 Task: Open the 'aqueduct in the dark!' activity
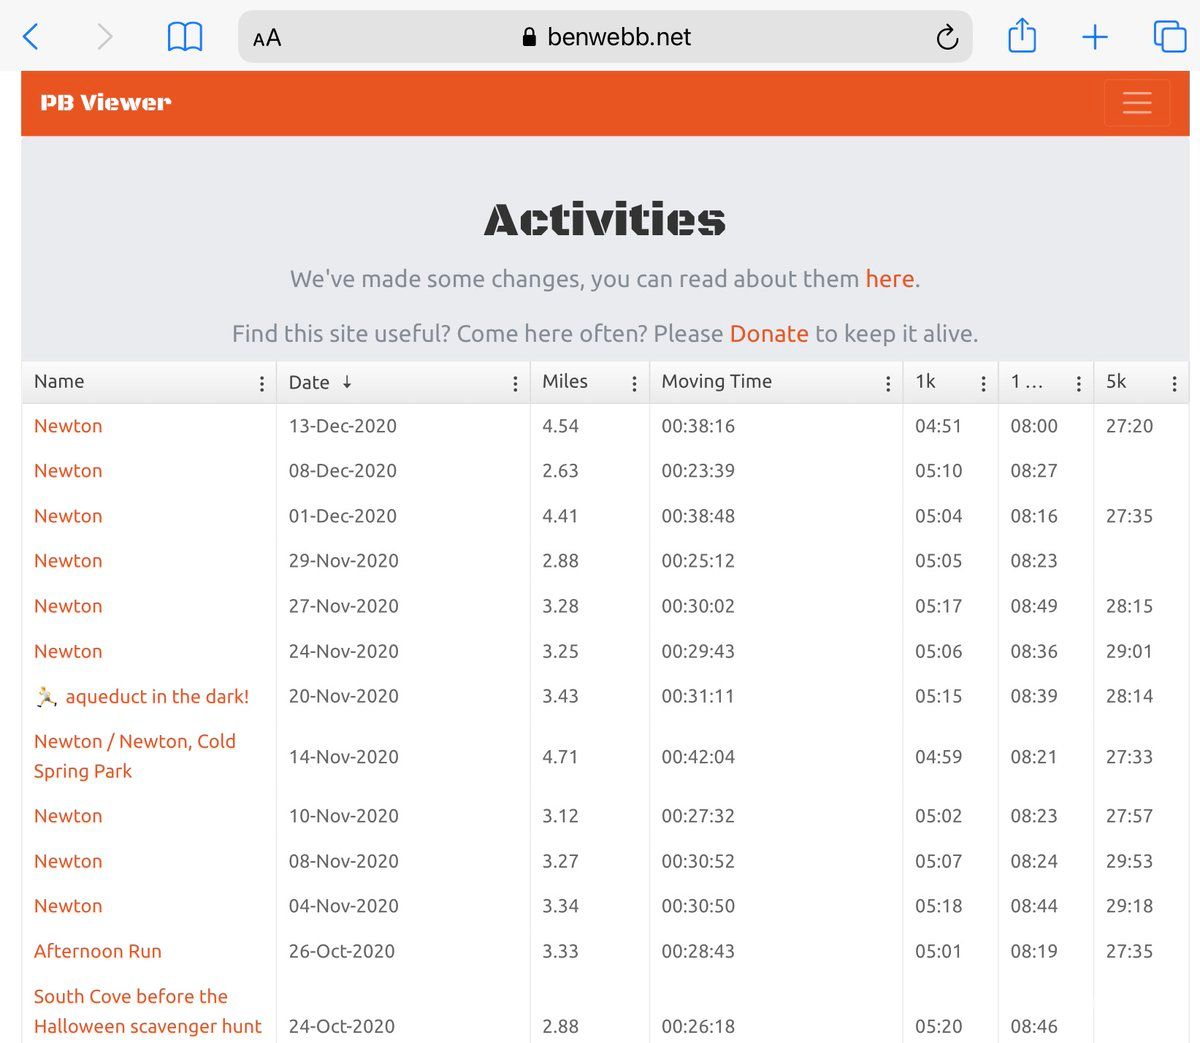click(157, 697)
